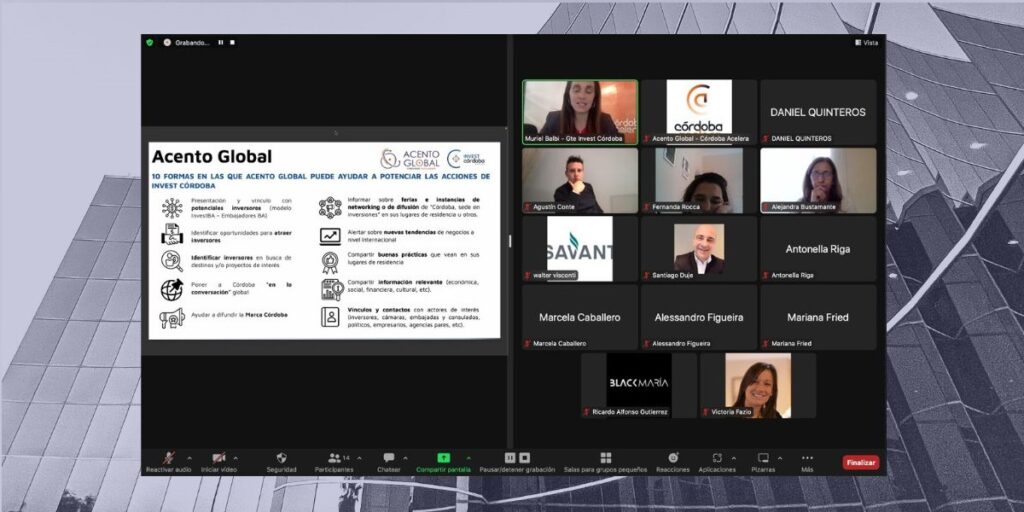Select Alessandro Figueira participant tile
This screenshot has height=512, width=1024.
pos(699,317)
